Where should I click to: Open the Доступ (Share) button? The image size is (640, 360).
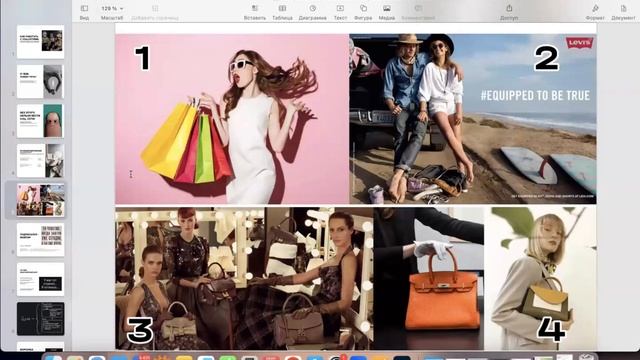[x=509, y=12]
